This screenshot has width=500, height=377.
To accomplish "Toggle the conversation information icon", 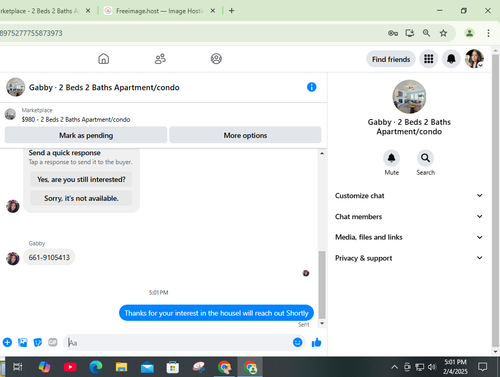I will 311,87.
